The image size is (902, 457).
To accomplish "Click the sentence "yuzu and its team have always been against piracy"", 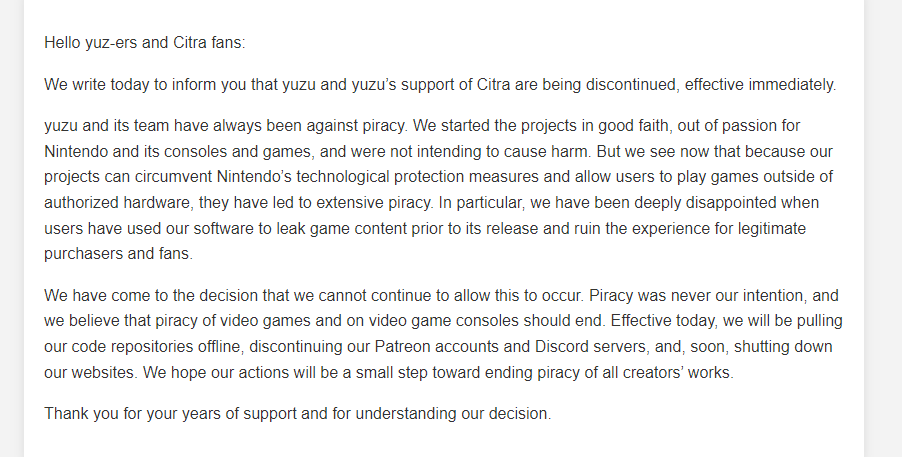I will 226,125.
